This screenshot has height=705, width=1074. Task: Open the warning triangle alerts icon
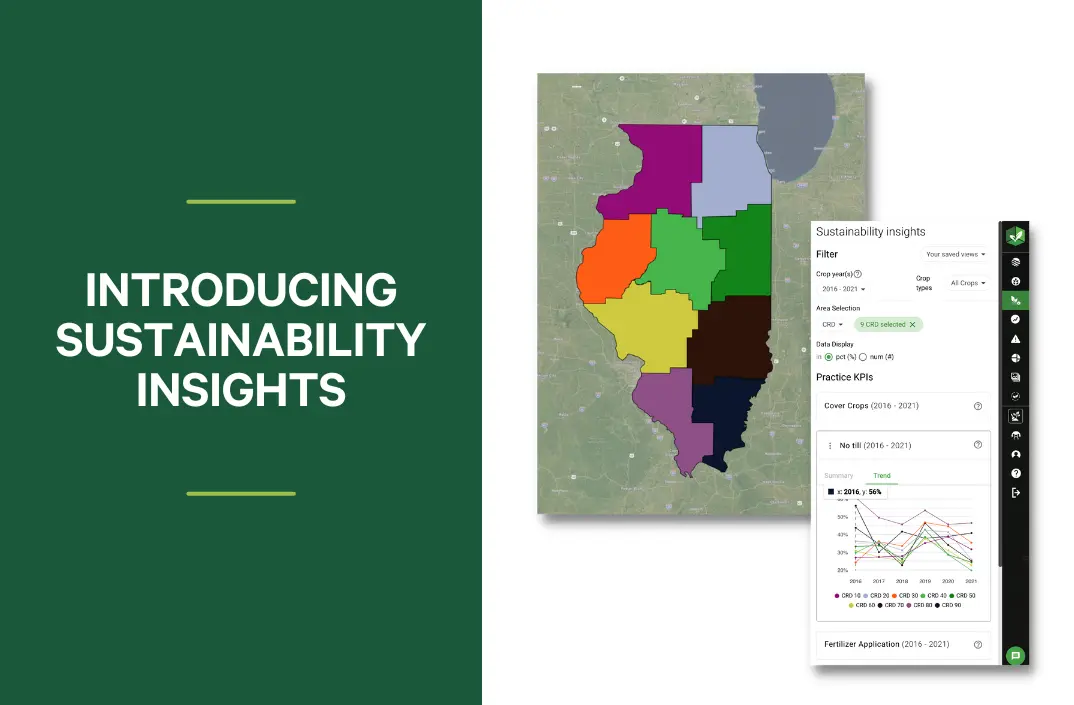click(x=1015, y=339)
